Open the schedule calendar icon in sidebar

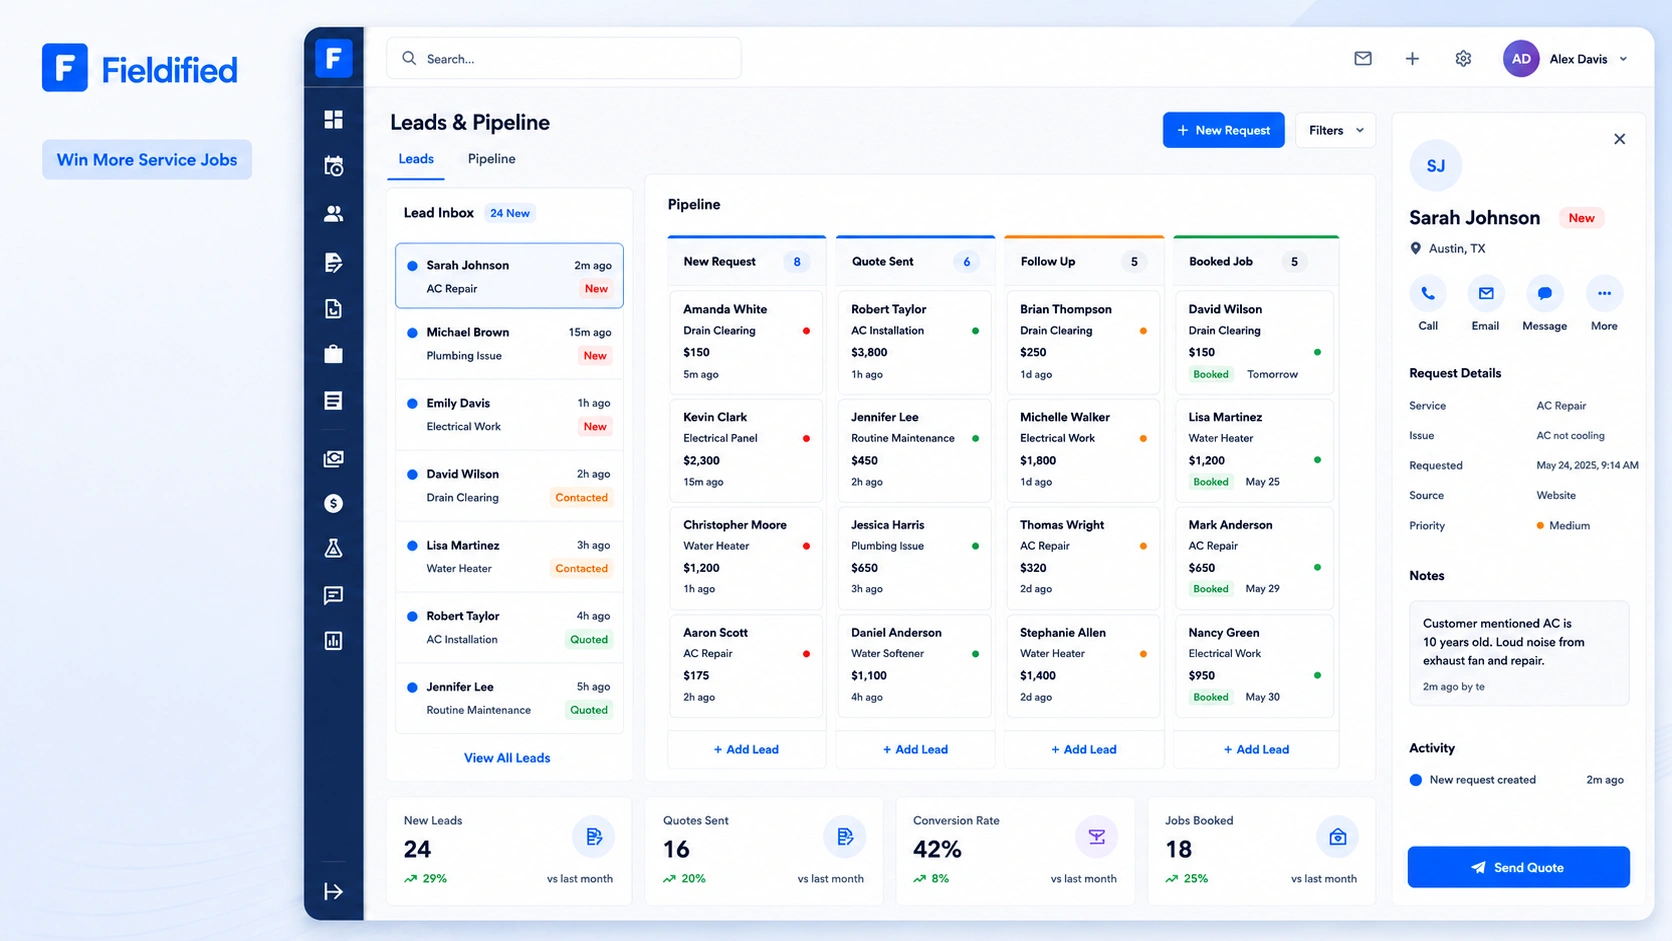(x=334, y=166)
